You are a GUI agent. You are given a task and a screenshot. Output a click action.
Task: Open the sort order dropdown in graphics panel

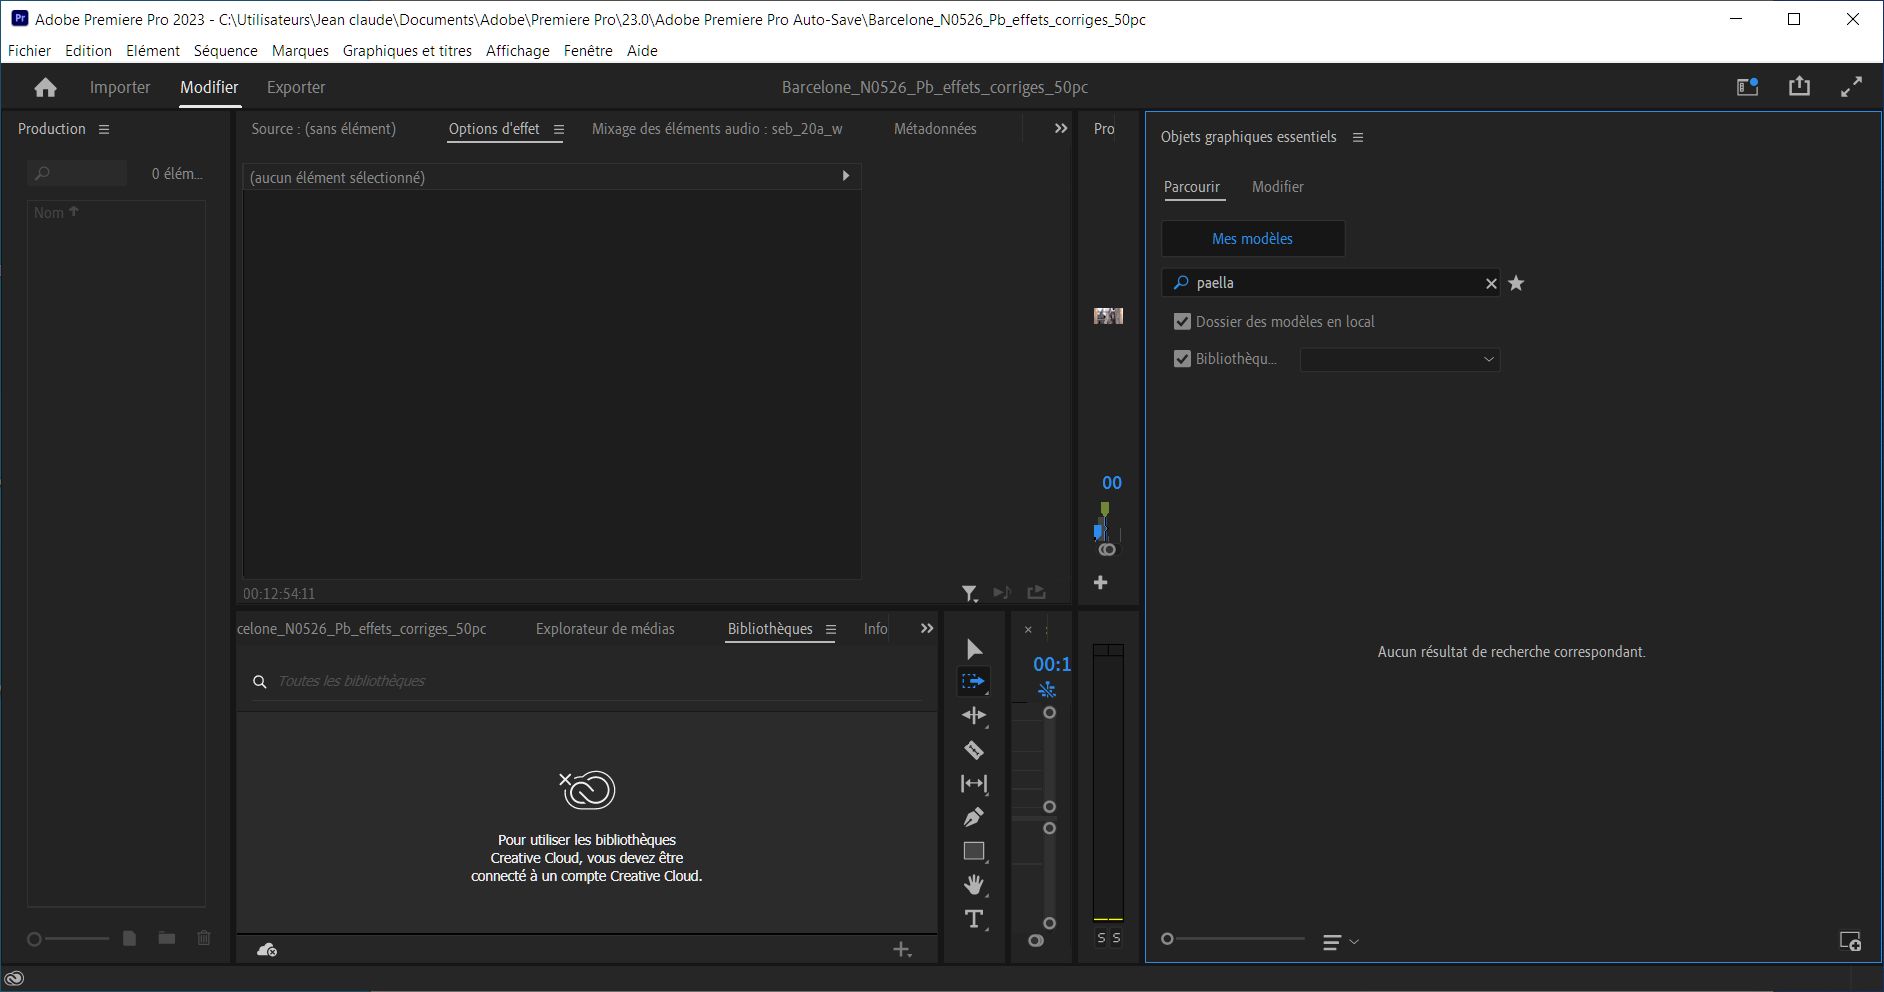click(1340, 942)
